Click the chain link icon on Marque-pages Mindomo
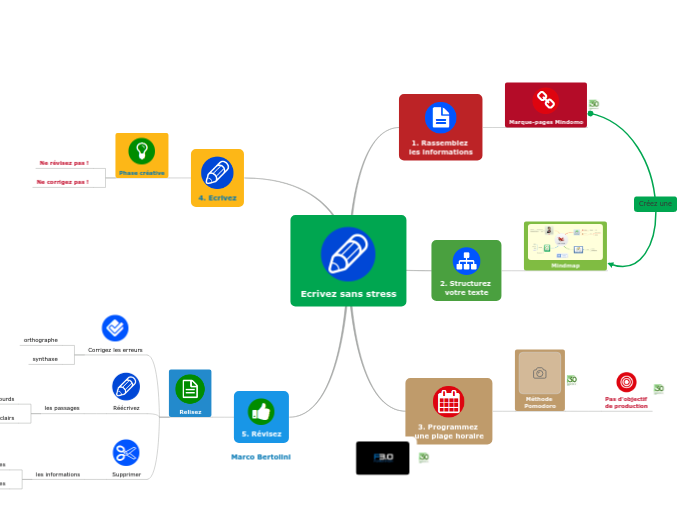This screenshot has height=520, width=697. [x=545, y=99]
